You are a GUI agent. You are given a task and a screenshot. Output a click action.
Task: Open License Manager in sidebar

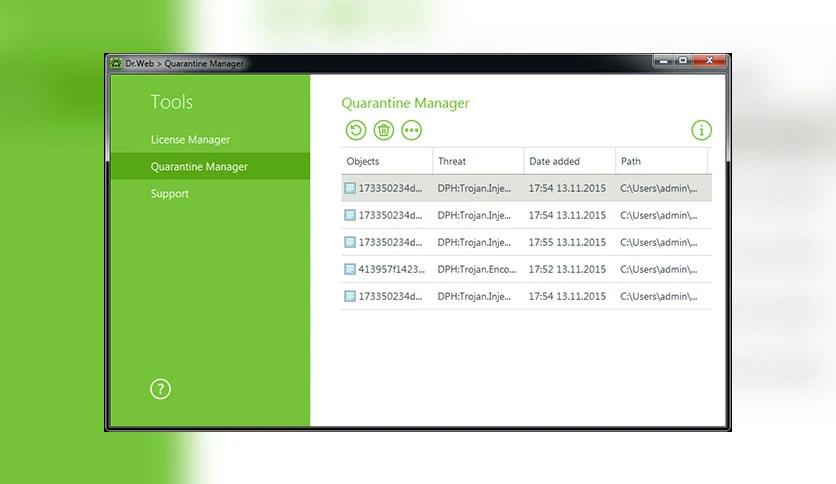190,140
